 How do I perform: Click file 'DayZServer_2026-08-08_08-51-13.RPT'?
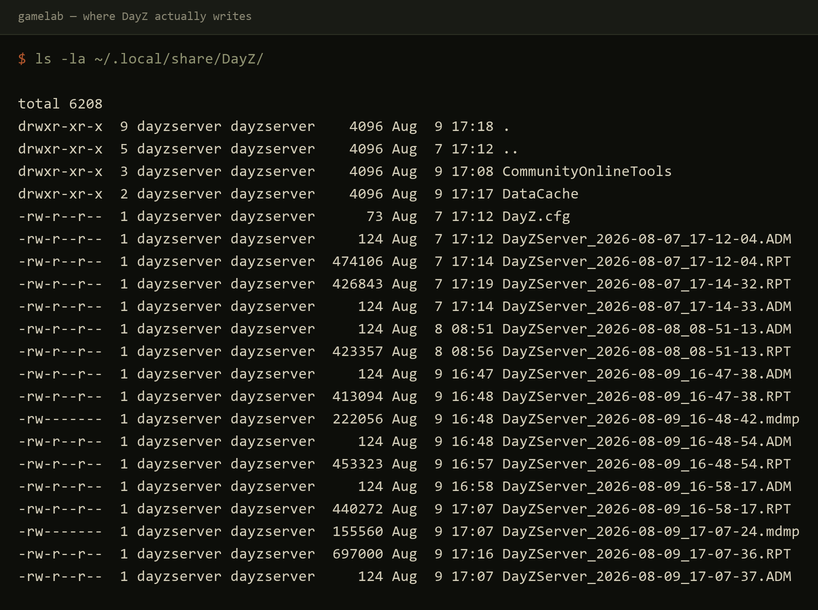click(x=647, y=351)
